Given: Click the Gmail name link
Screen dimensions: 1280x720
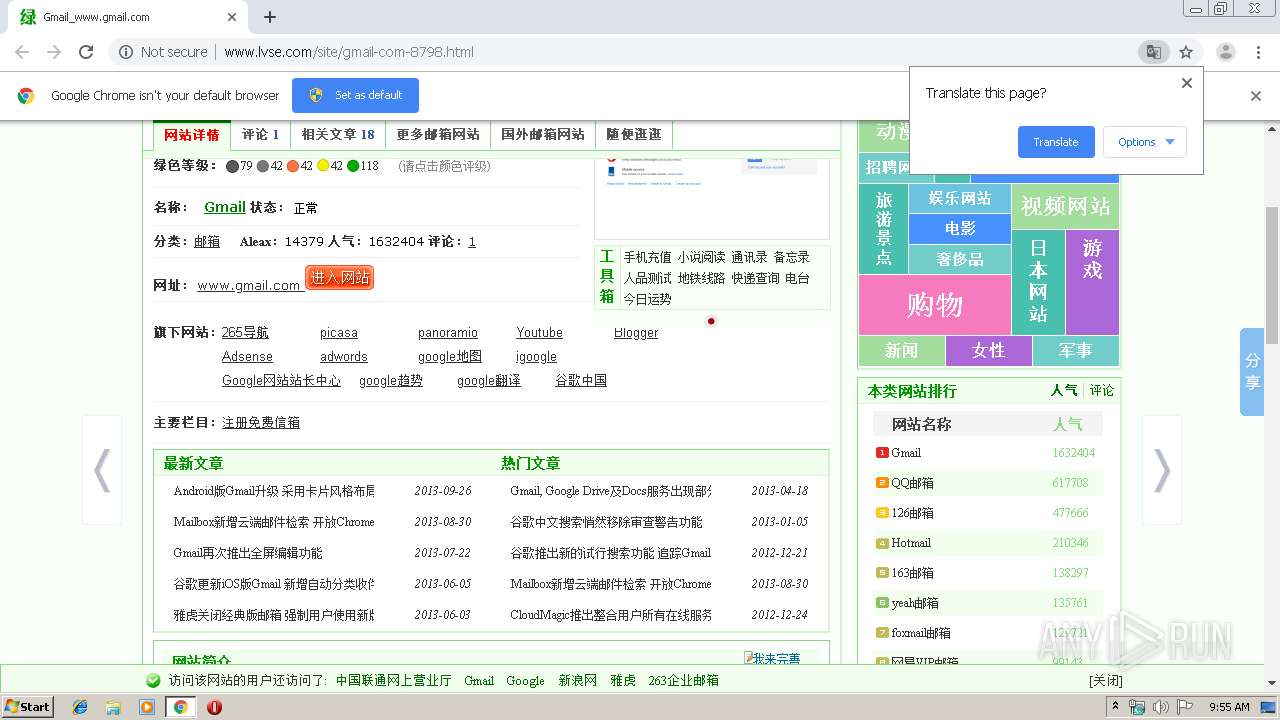Looking at the screenshot, I should coord(225,207).
